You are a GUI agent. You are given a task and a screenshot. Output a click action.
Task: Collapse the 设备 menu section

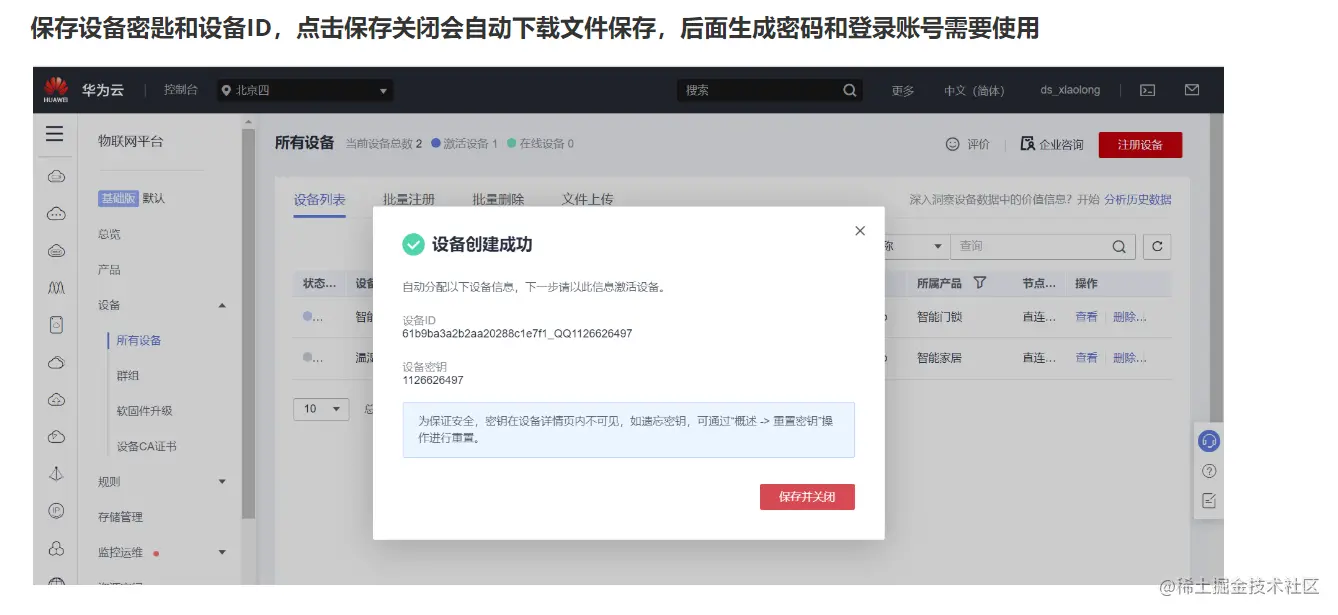222,305
